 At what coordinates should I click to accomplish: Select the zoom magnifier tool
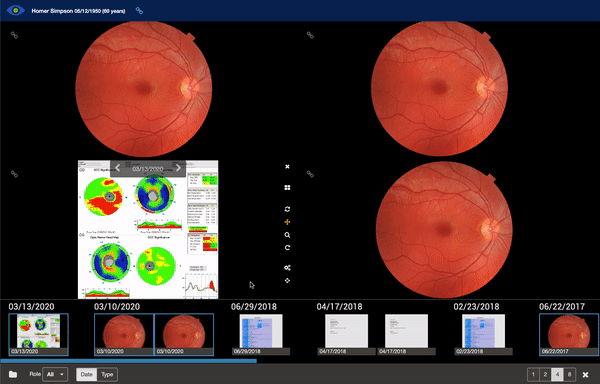(287, 235)
